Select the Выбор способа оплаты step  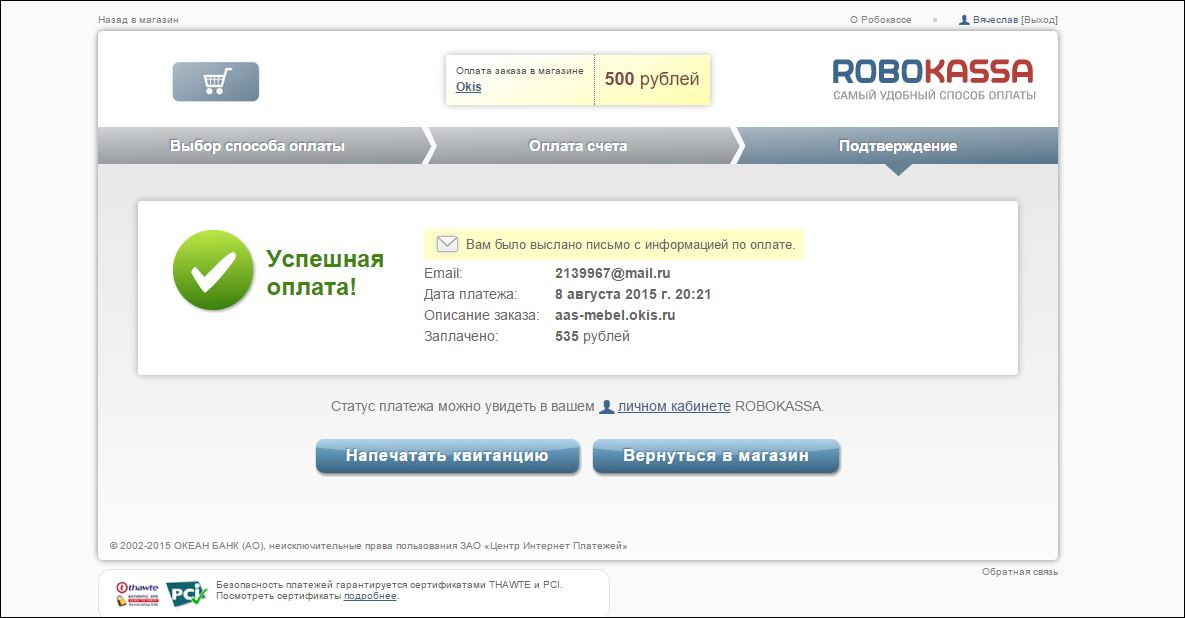[258, 146]
